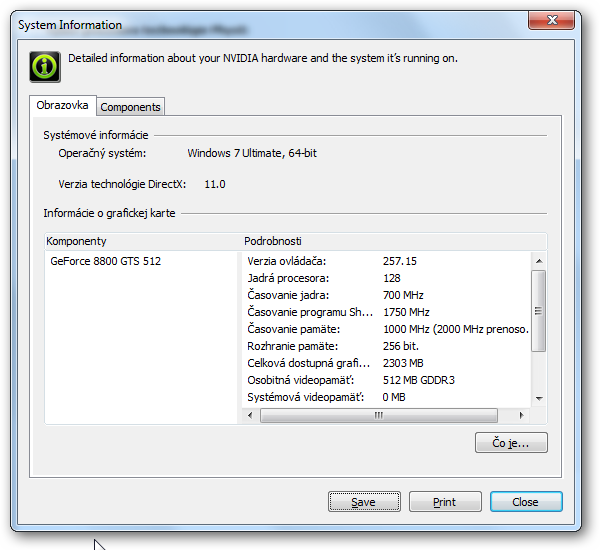Switch to the Components tab

pyautogui.click(x=130, y=107)
